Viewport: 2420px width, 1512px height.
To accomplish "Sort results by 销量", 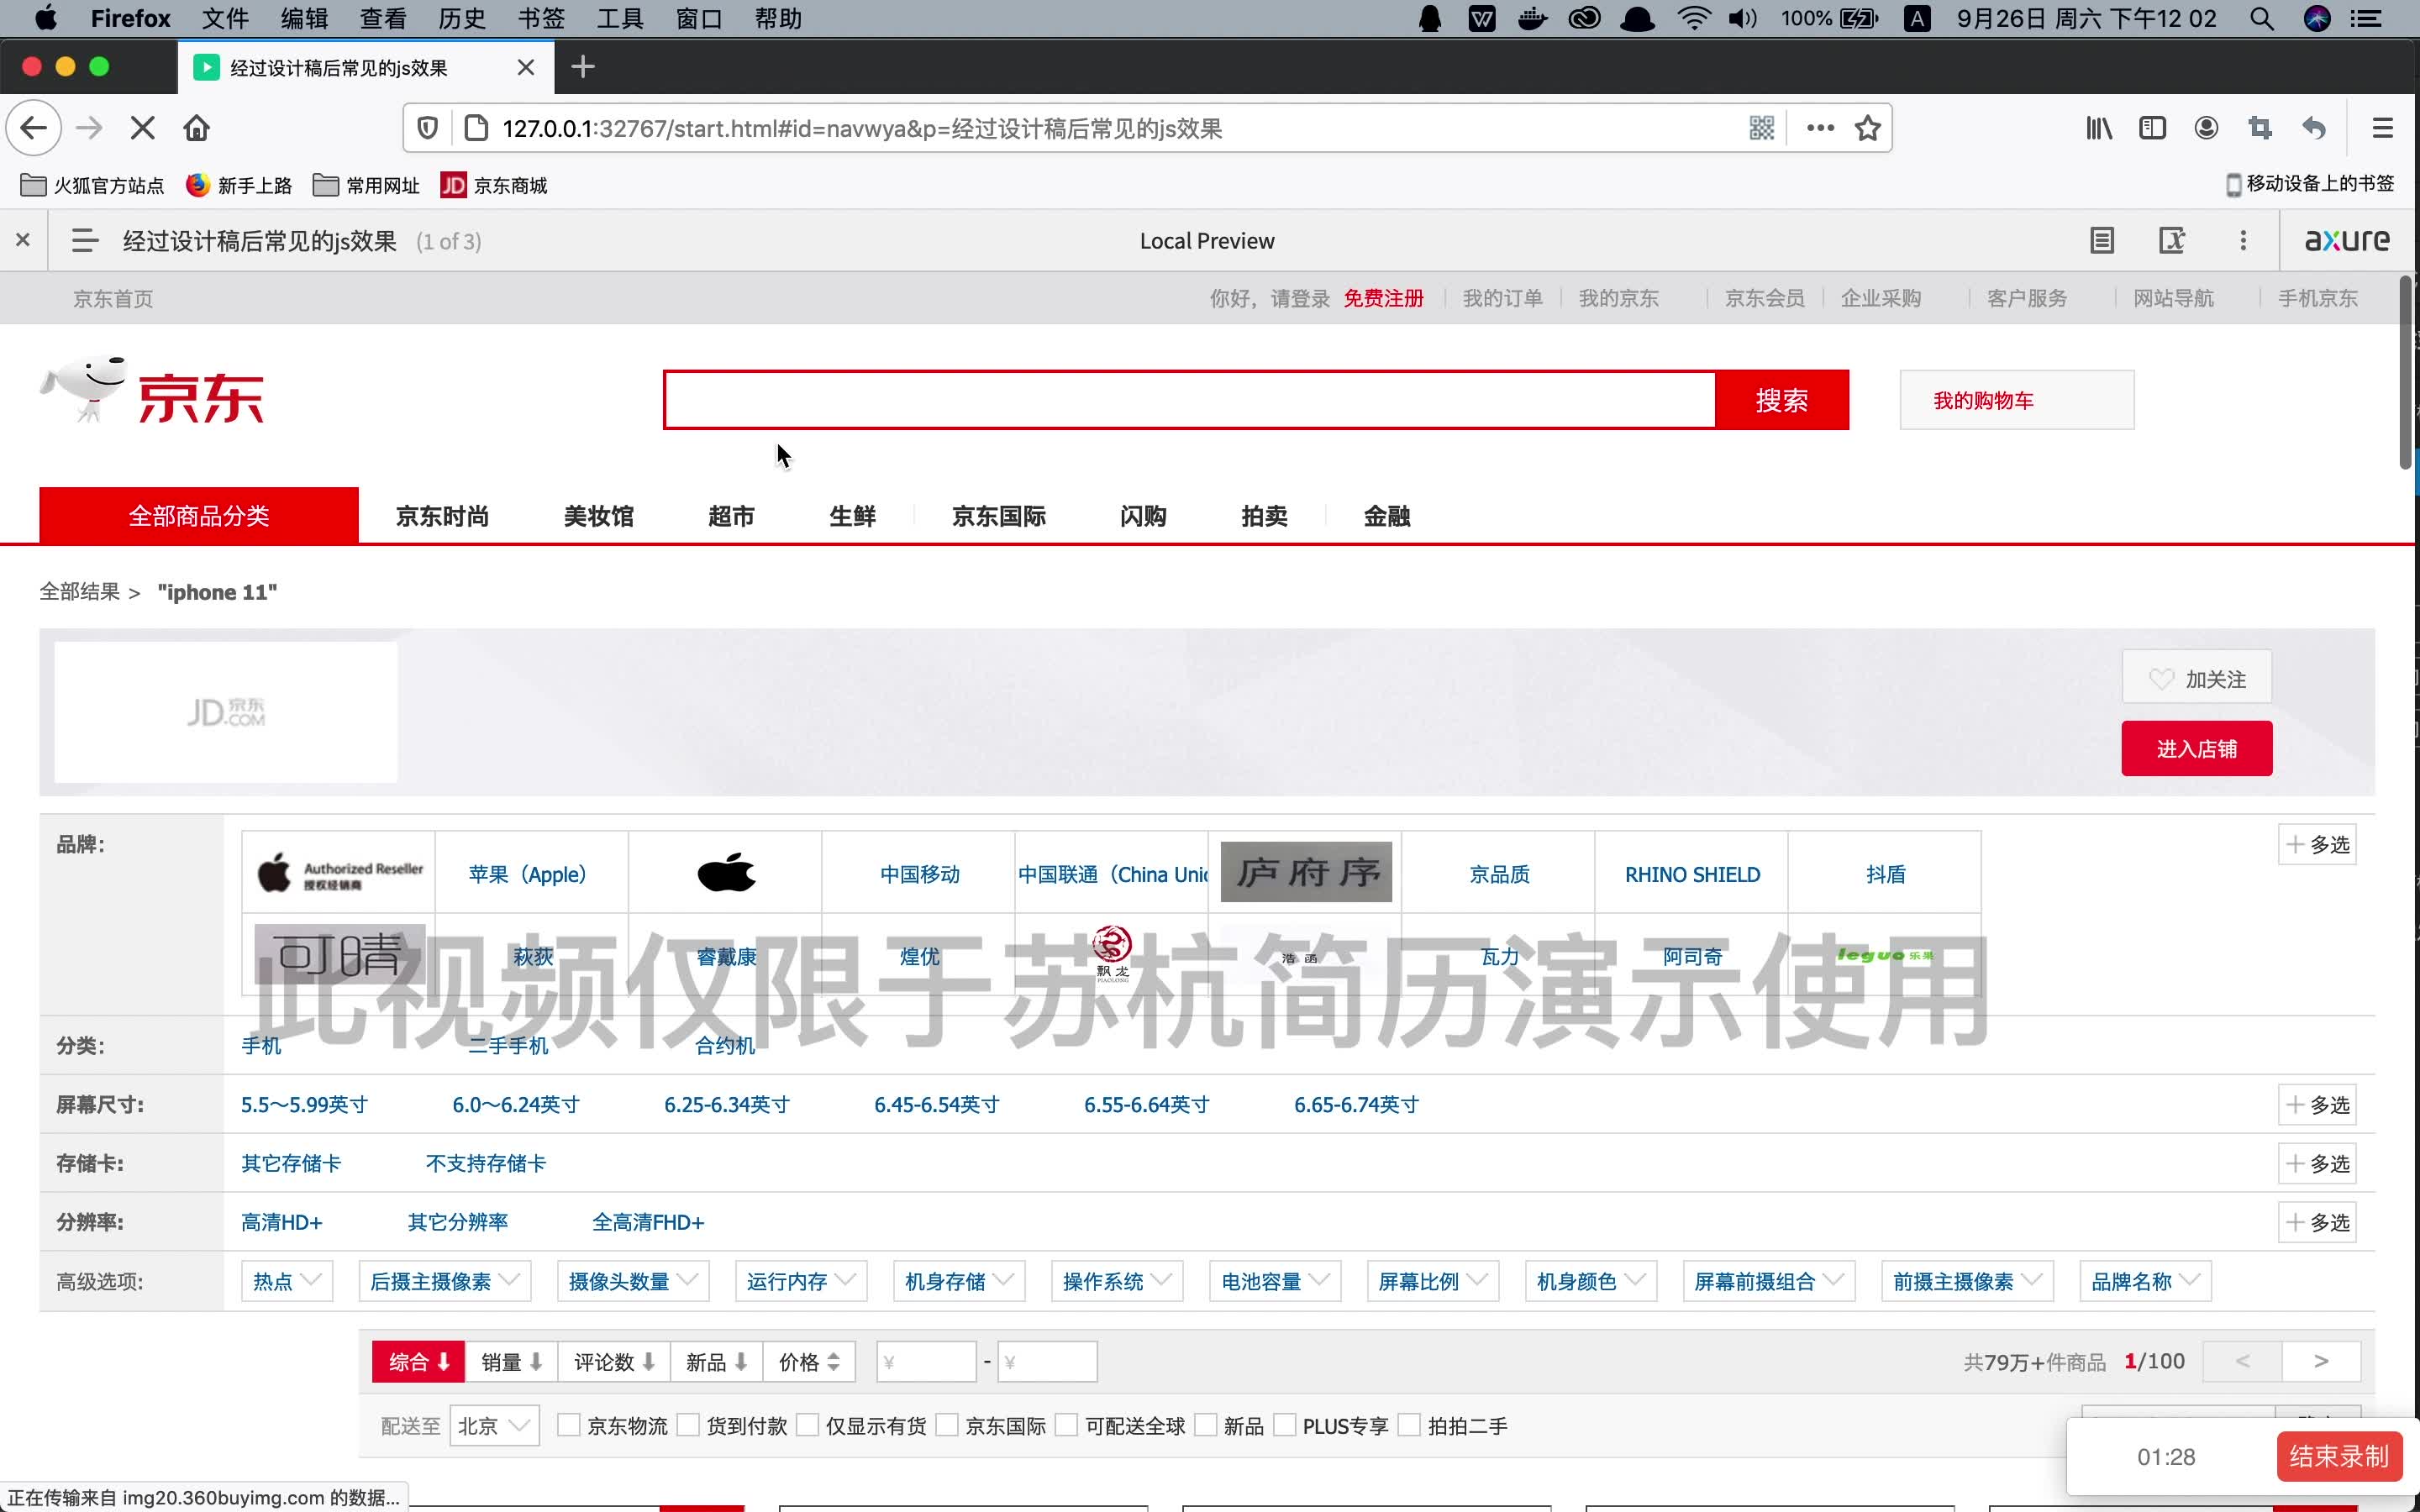I will tap(511, 1361).
